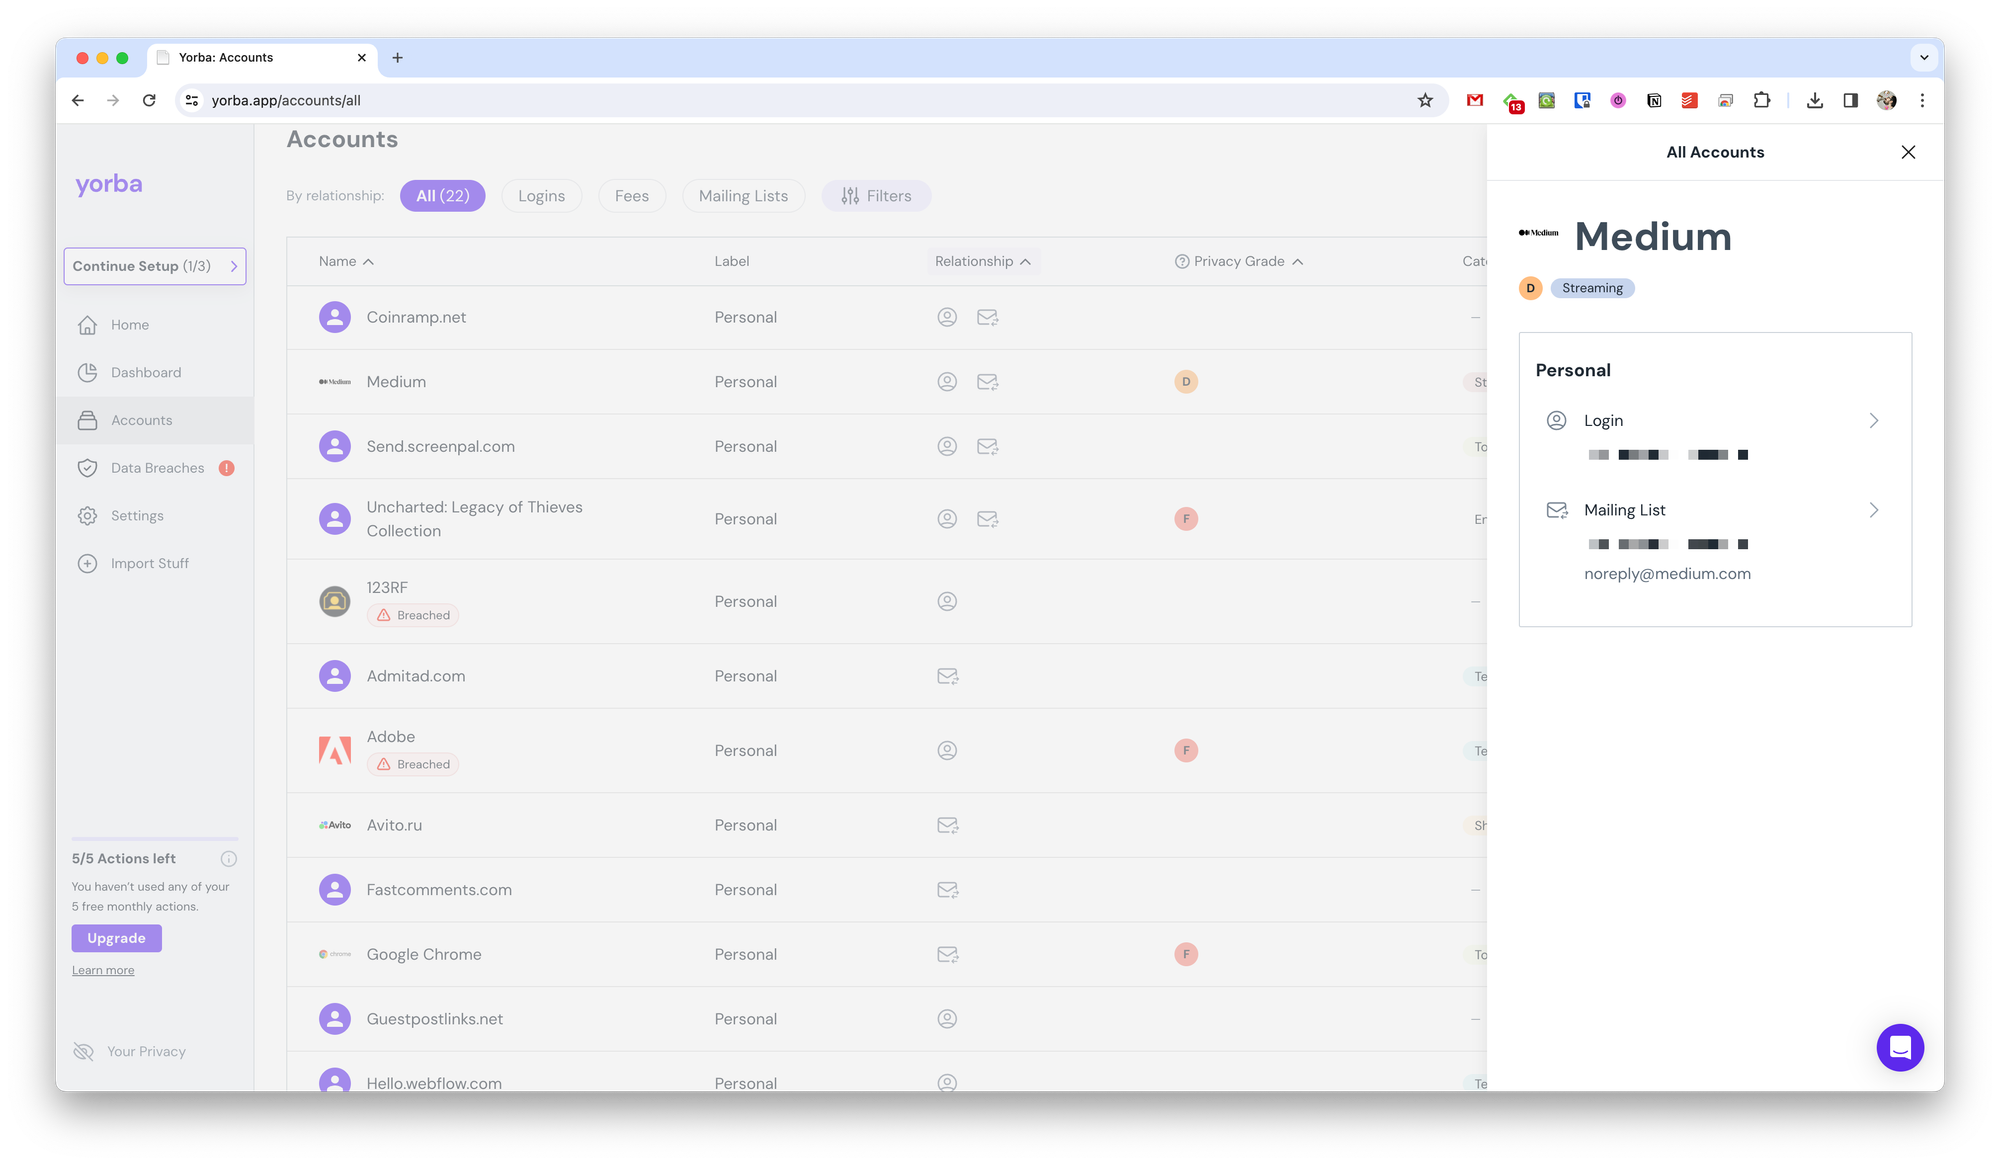Click the Home house icon in sidebar
The width and height of the screenshot is (2000, 1165).
pyautogui.click(x=88, y=325)
